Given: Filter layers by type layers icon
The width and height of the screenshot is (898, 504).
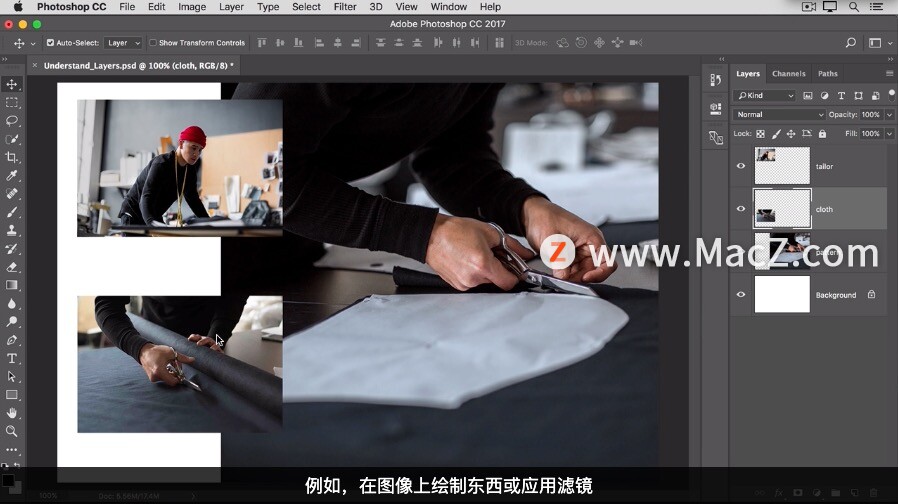Looking at the screenshot, I should tap(841, 96).
